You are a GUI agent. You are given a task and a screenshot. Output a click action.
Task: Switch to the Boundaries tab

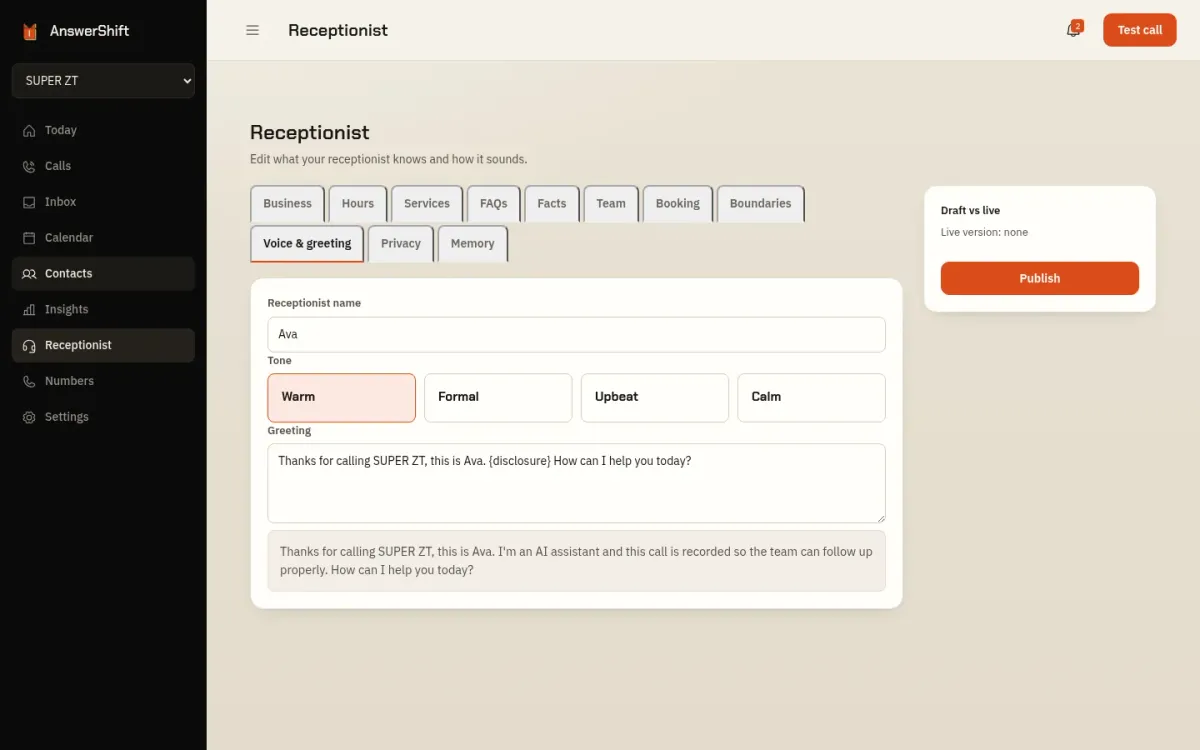point(760,204)
